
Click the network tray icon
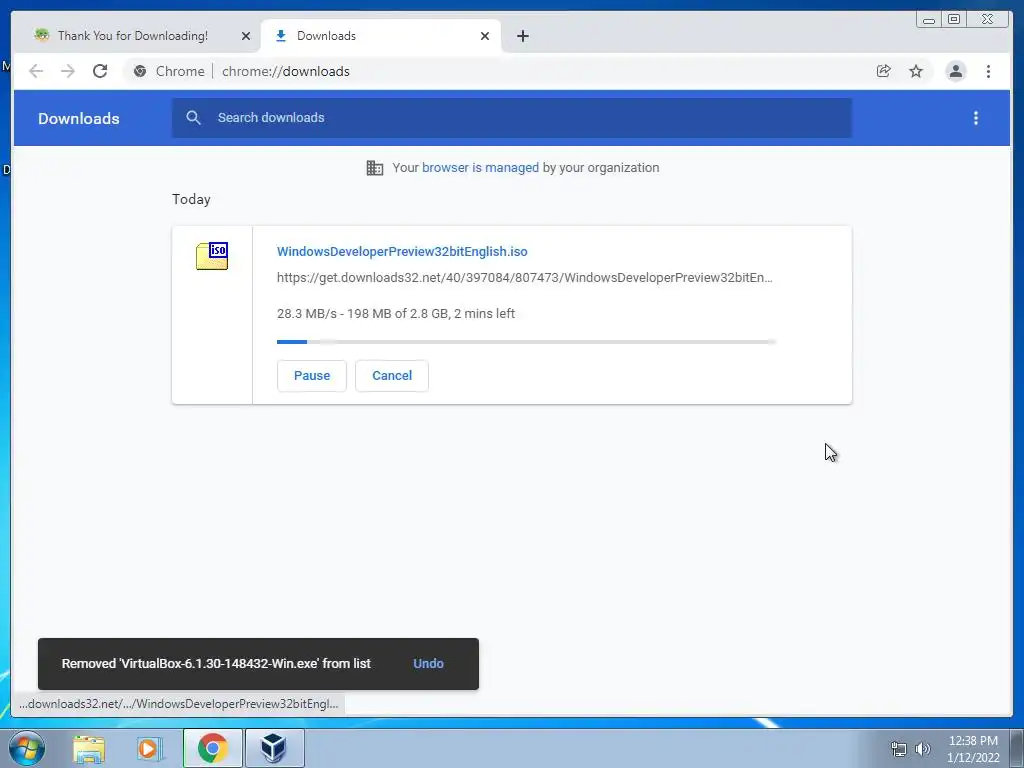click(x=899, y=749)
